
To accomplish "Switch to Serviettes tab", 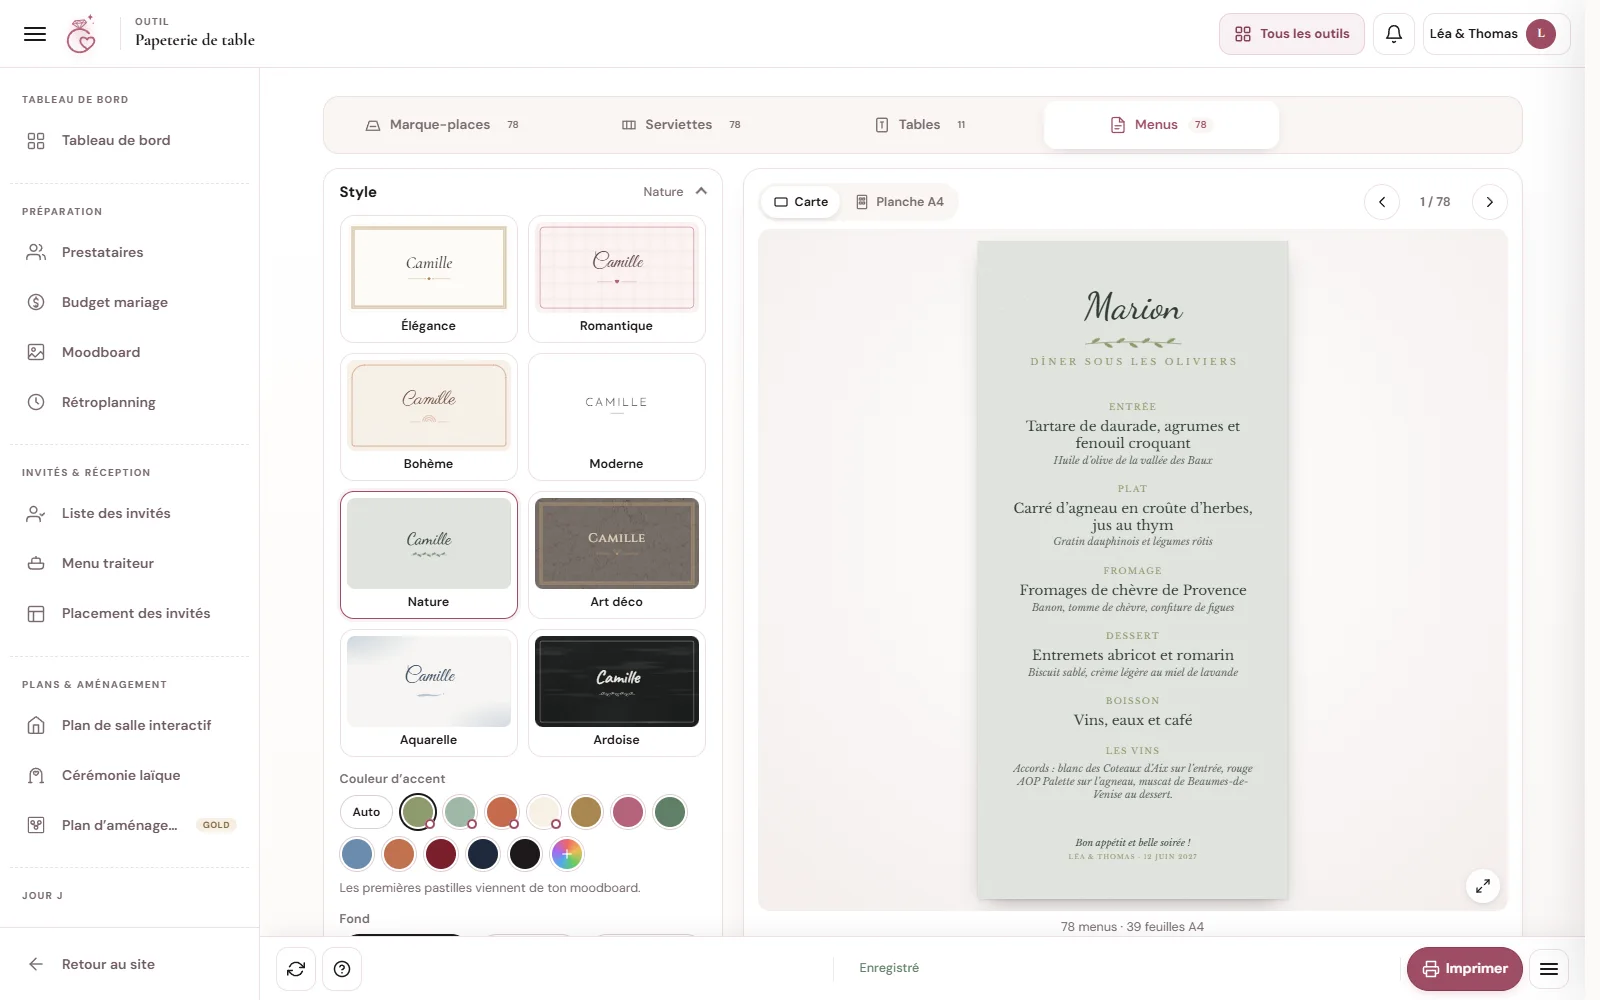I will click(681, 125).
